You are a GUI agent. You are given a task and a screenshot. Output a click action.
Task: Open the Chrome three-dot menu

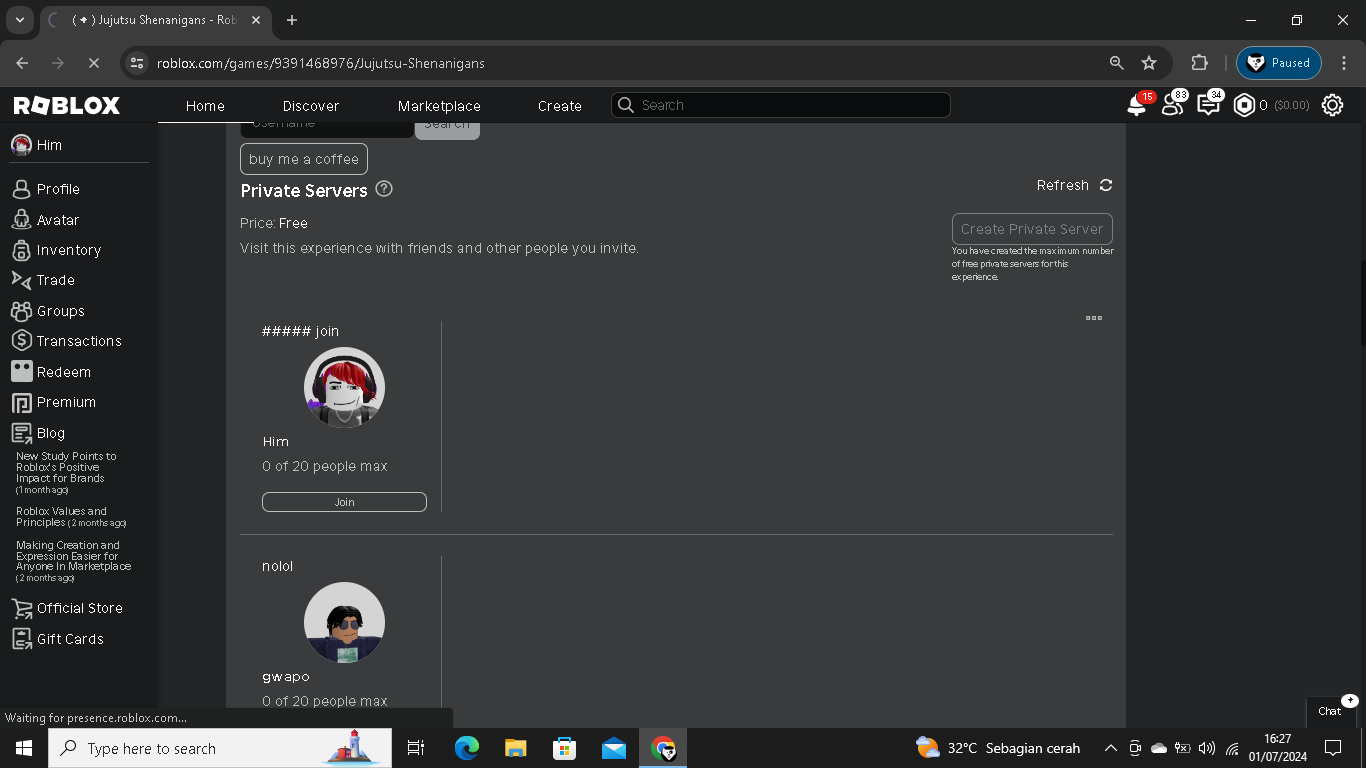(x=1344, y=63)
